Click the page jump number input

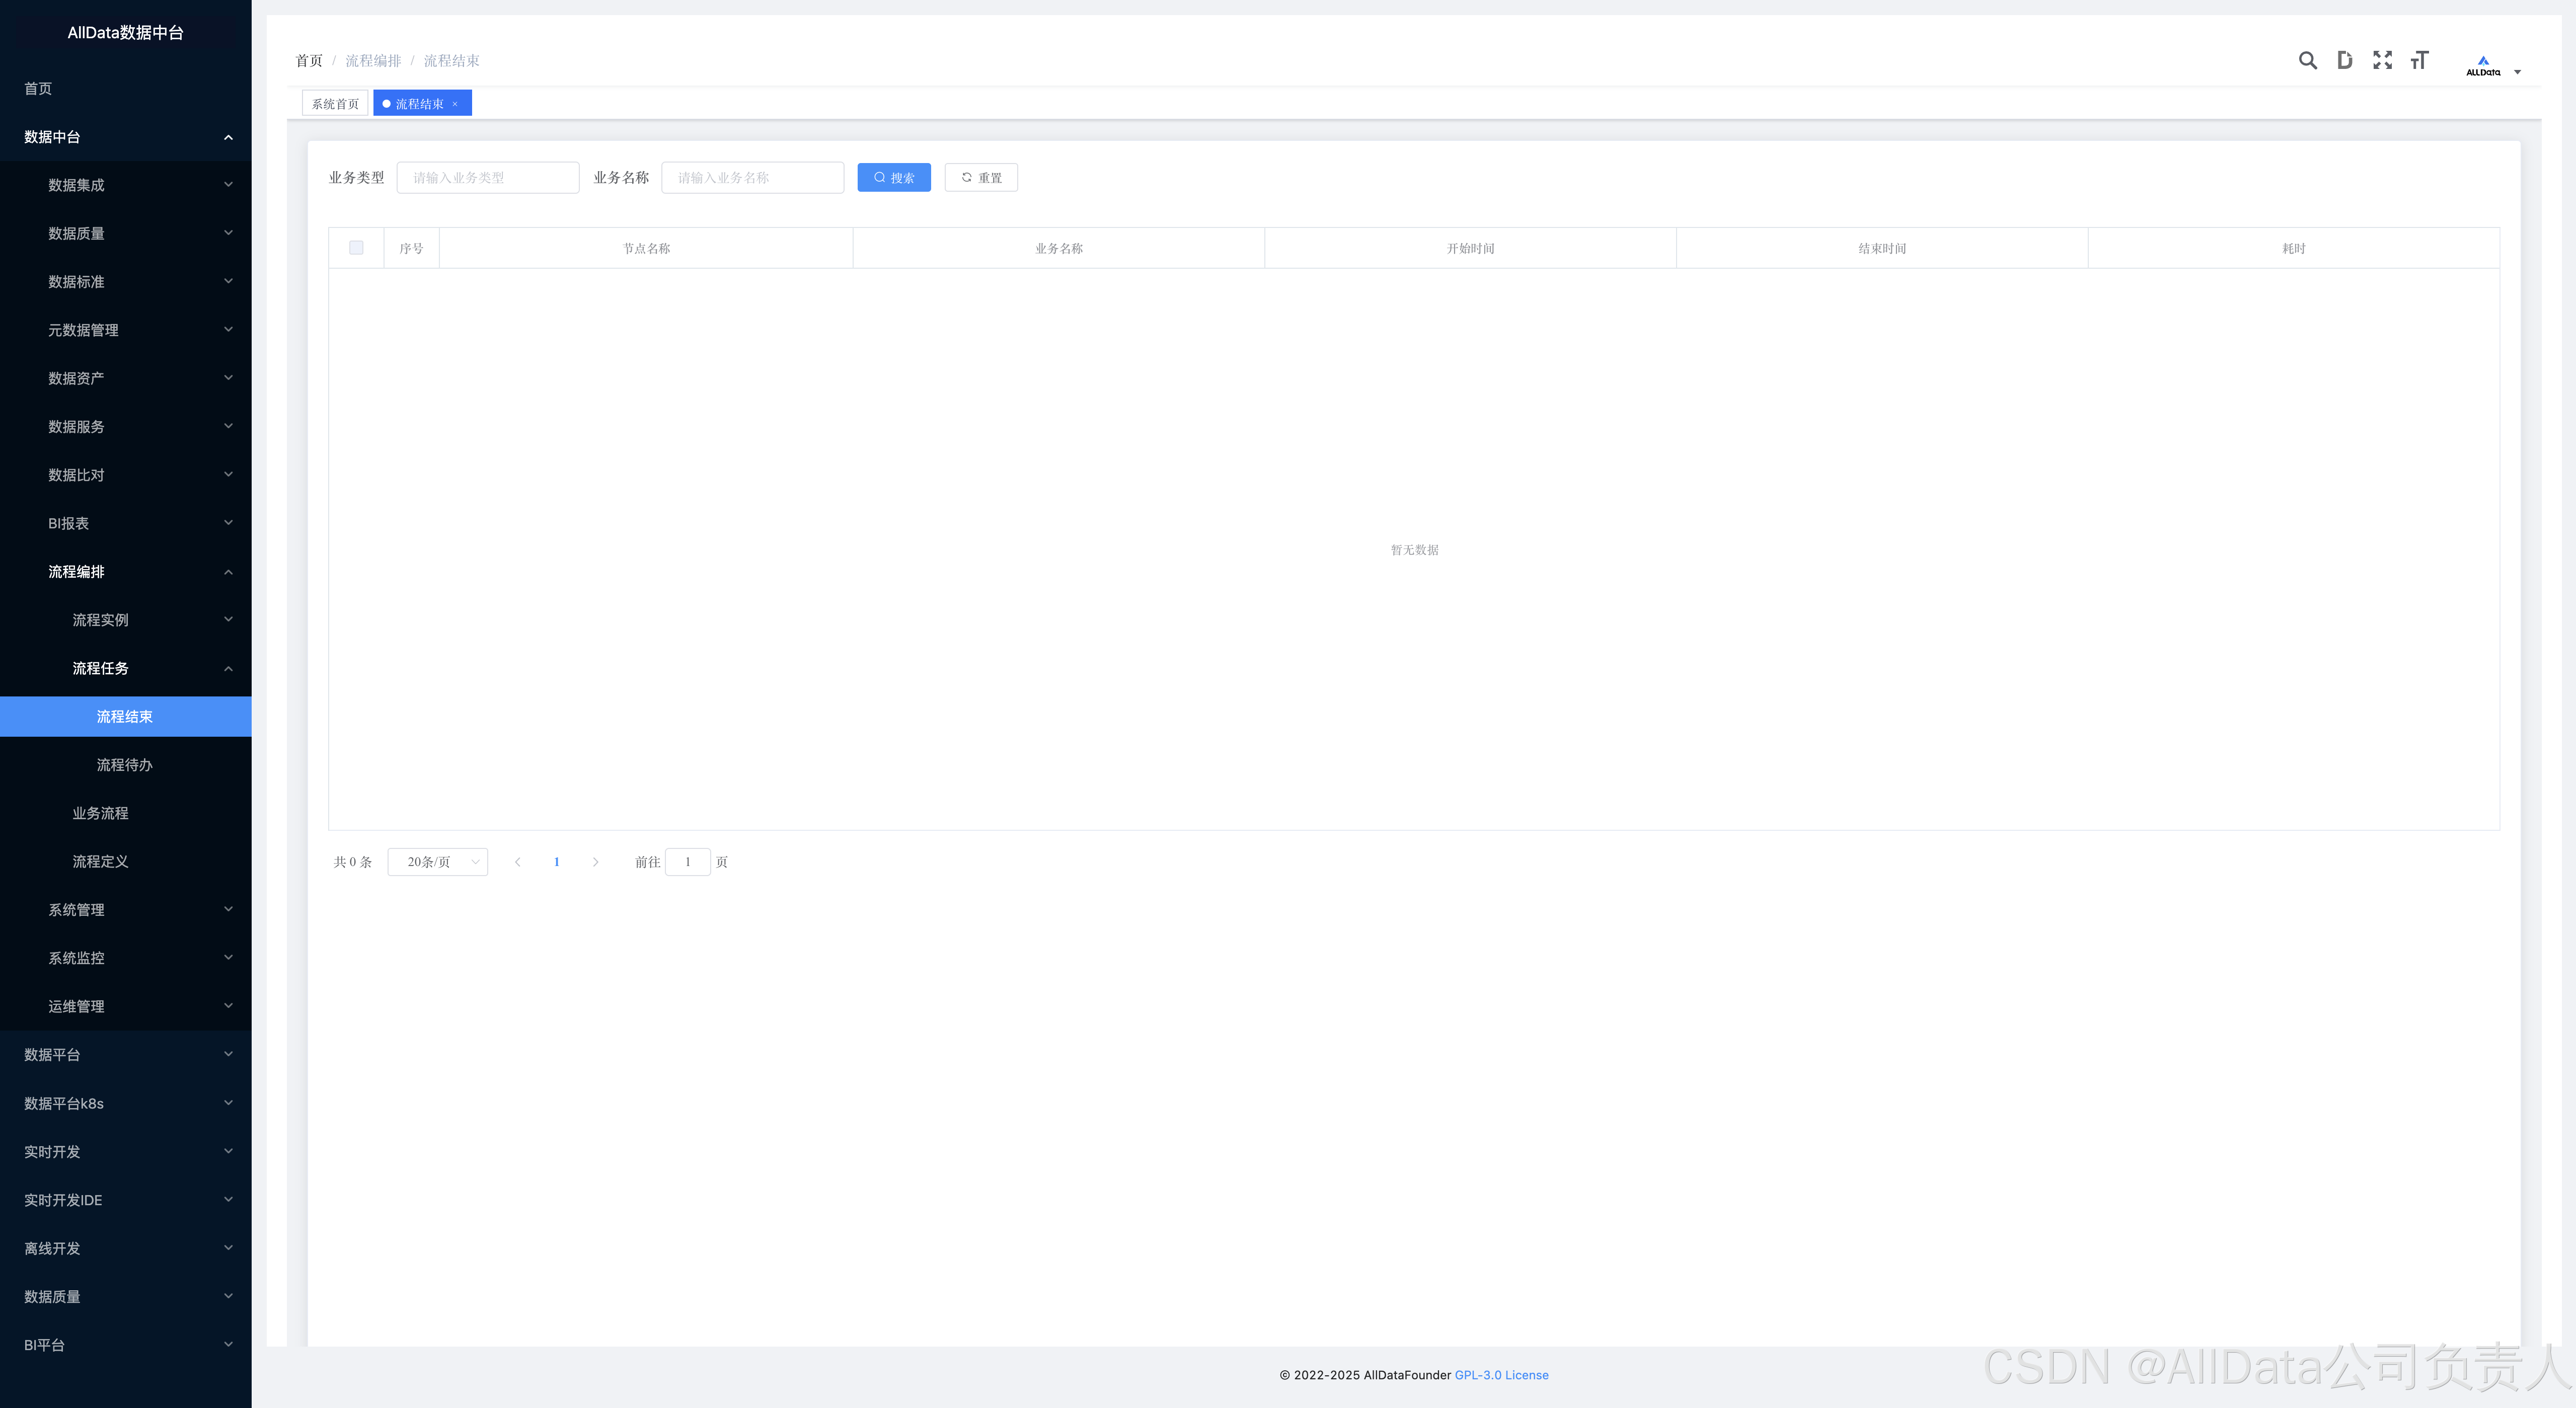tap(688, 862)
